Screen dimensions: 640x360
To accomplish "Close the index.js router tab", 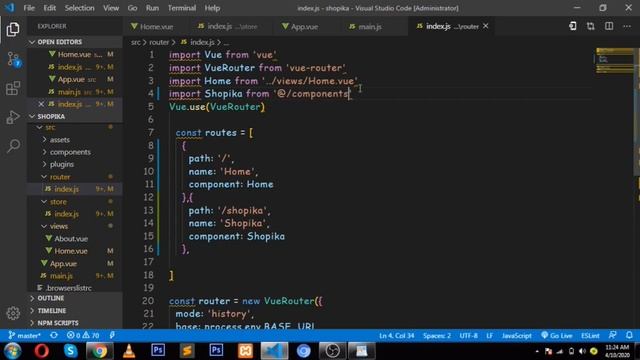I will point(486,26).
